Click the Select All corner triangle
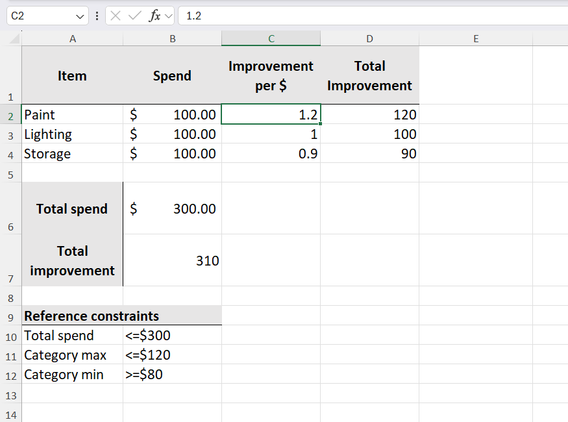Image resolution: width=568 pixels, height=422 pixels. click(14, 38)
